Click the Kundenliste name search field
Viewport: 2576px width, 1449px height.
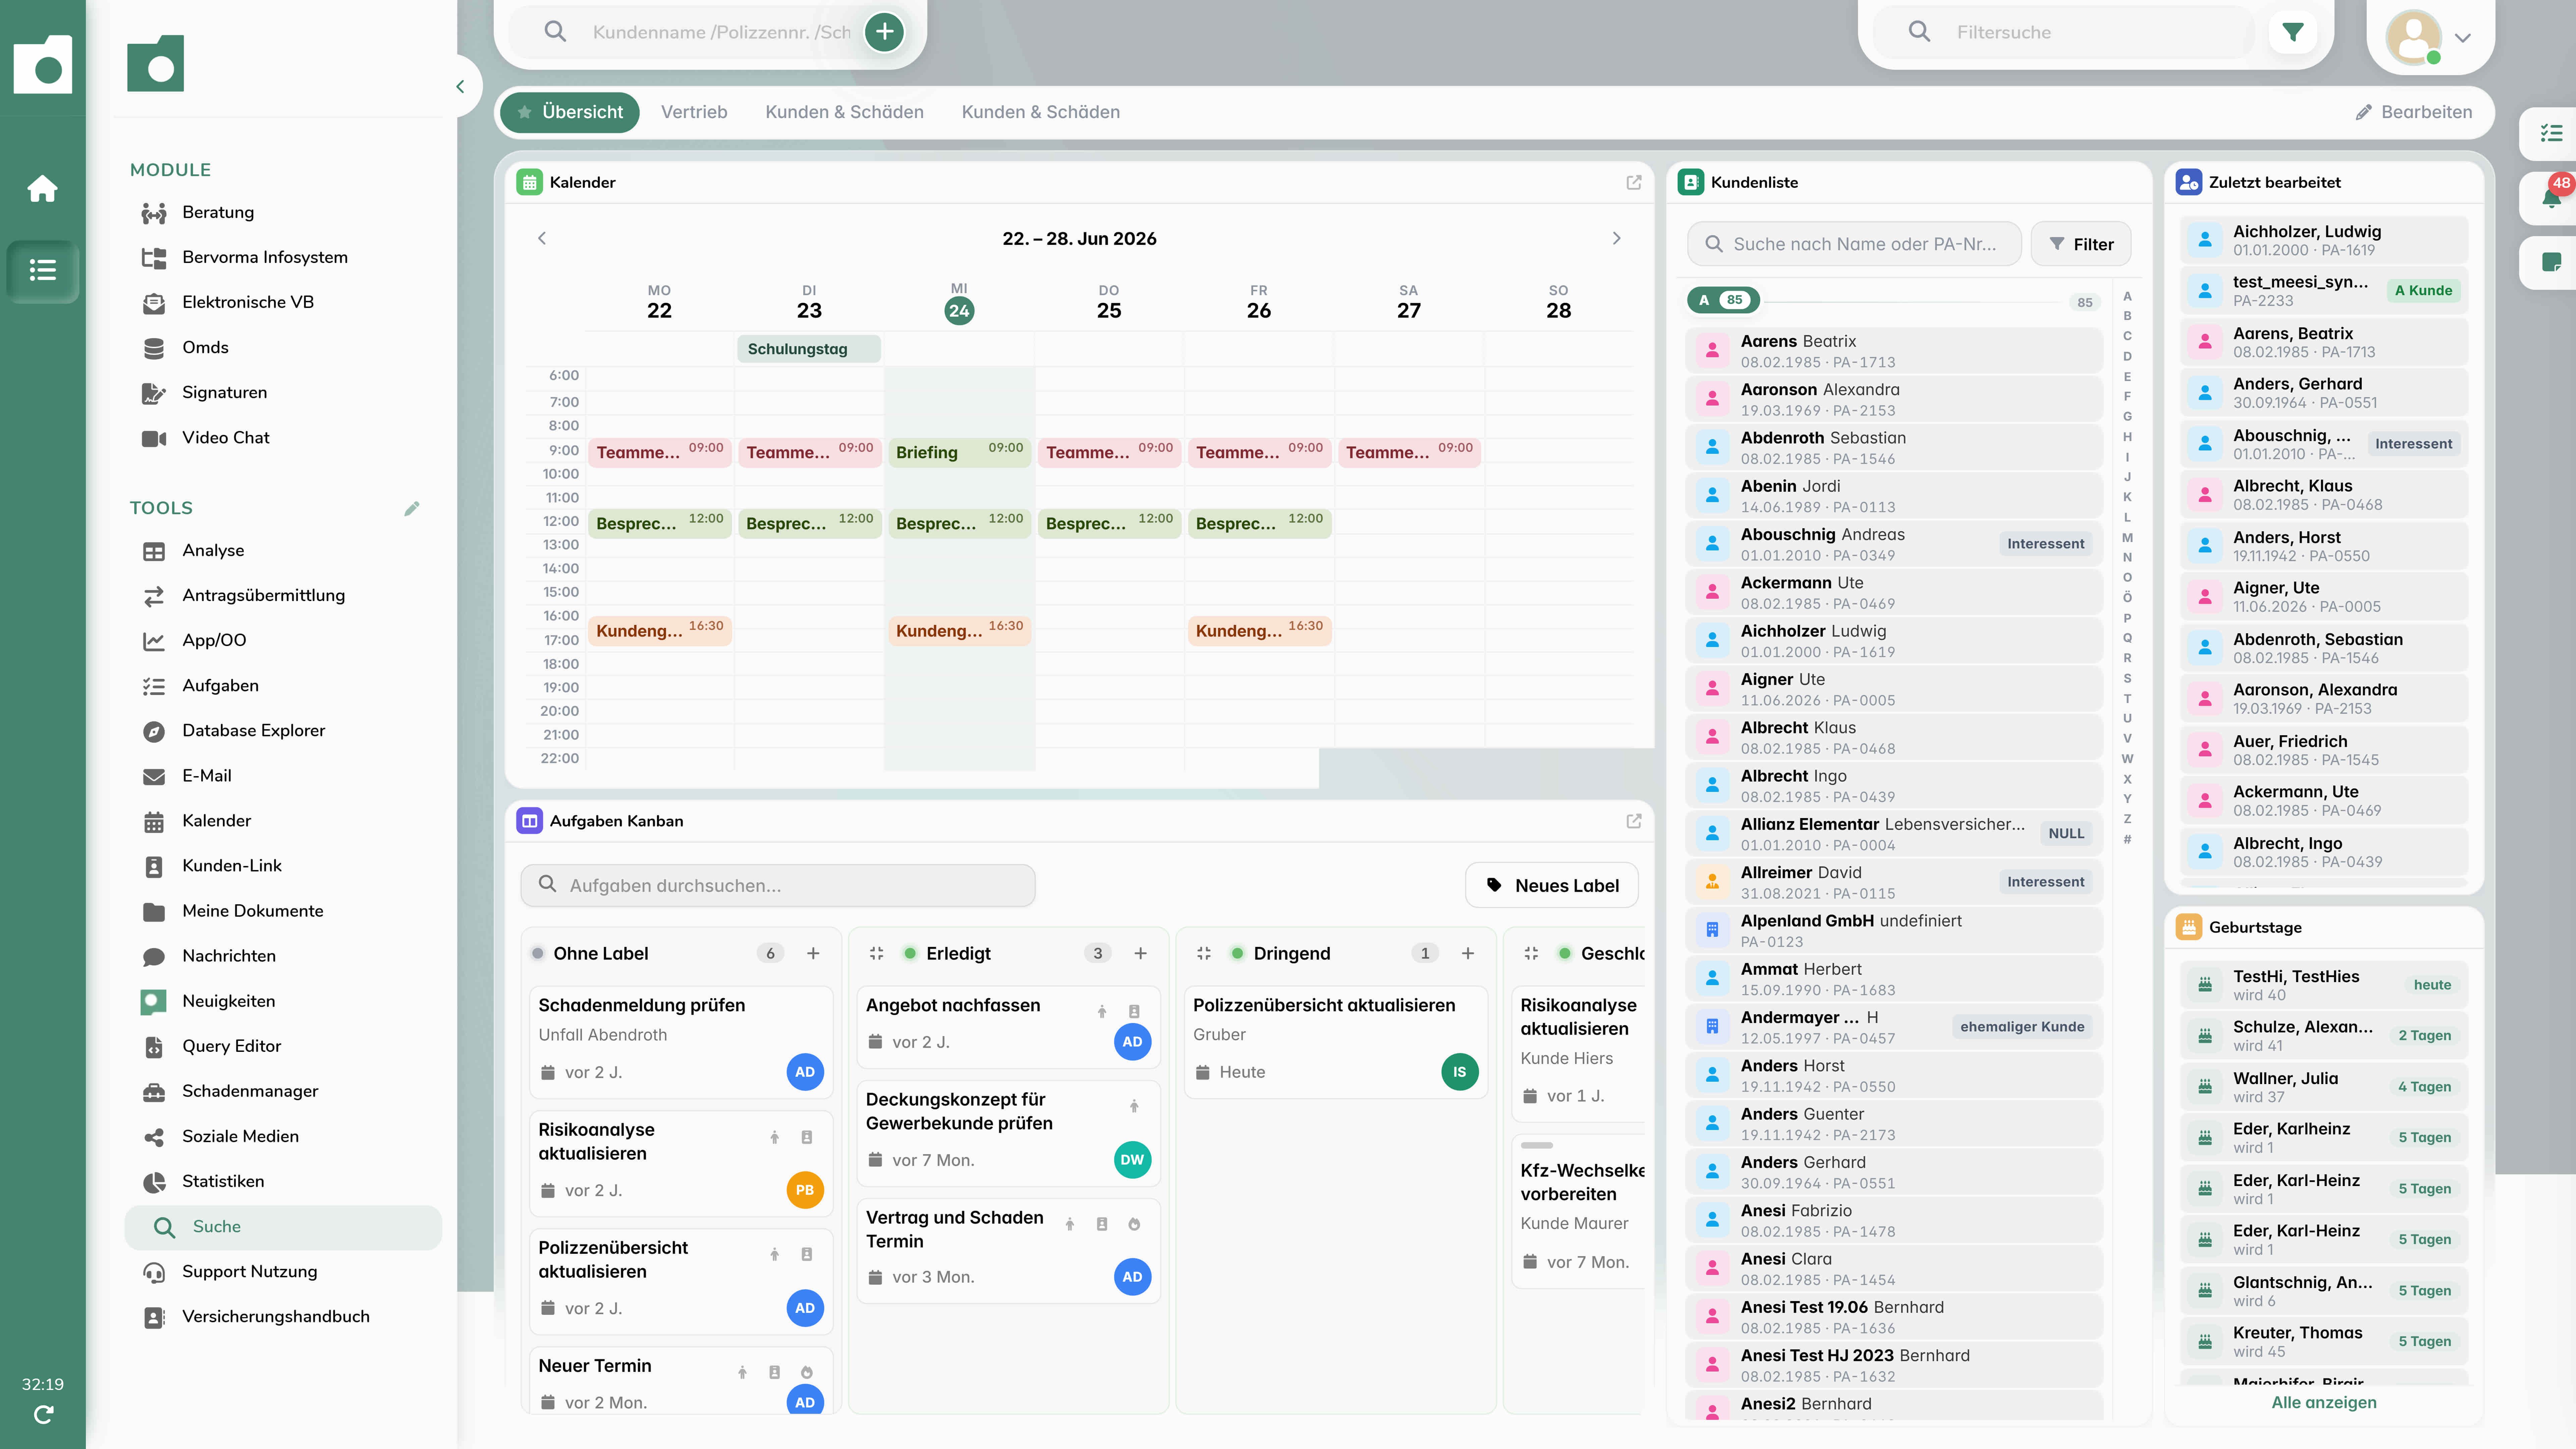click(x=1854, y=244)
